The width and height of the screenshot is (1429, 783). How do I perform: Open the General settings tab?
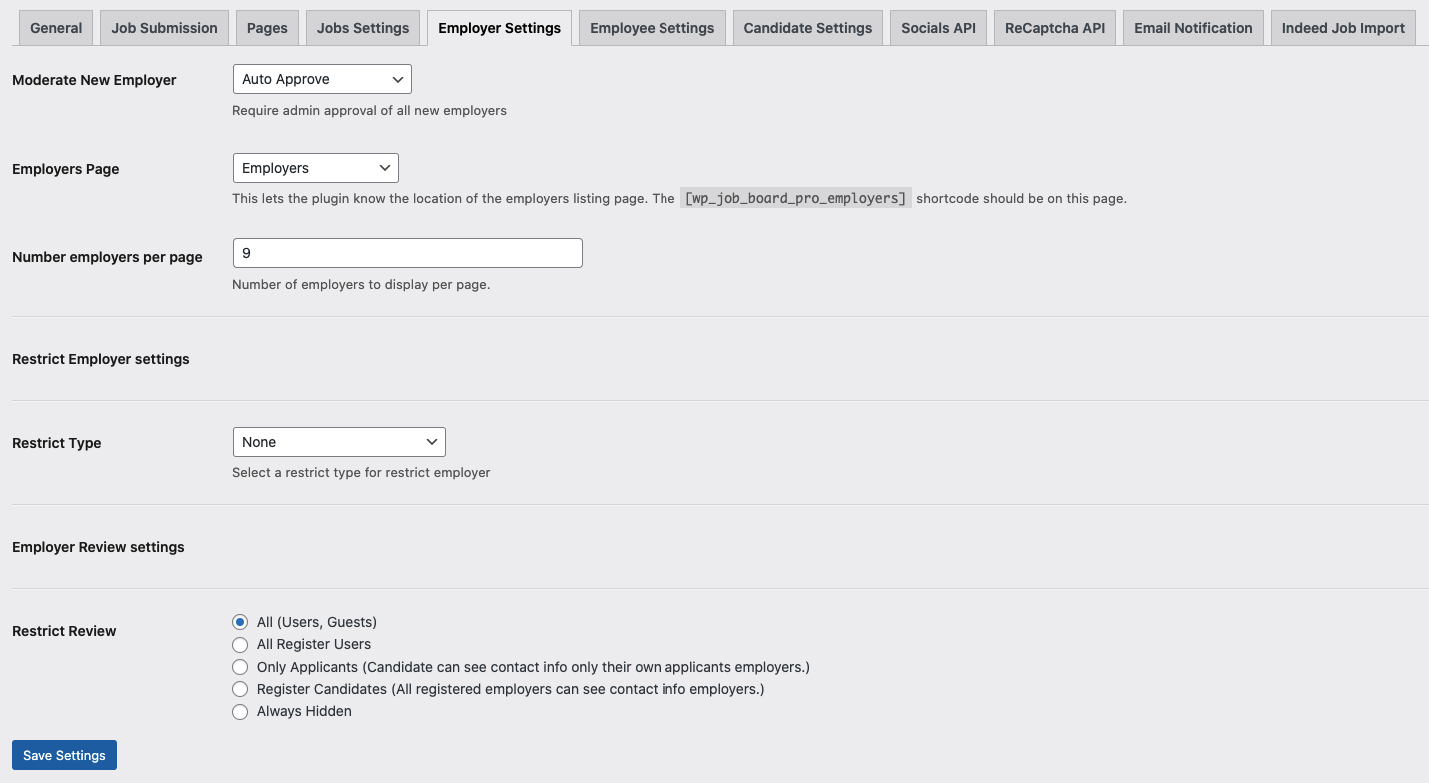pyautogui.click(x=56, y=28)
